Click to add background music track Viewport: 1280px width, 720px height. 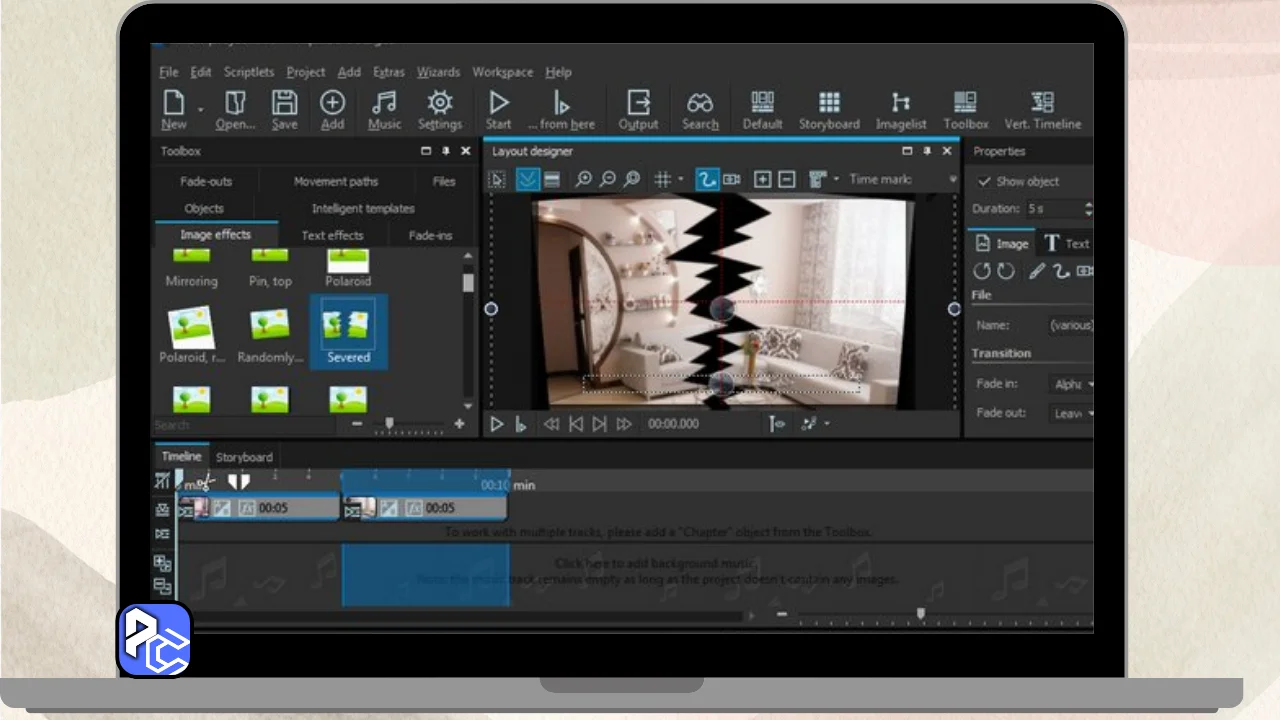click(656, 564)
